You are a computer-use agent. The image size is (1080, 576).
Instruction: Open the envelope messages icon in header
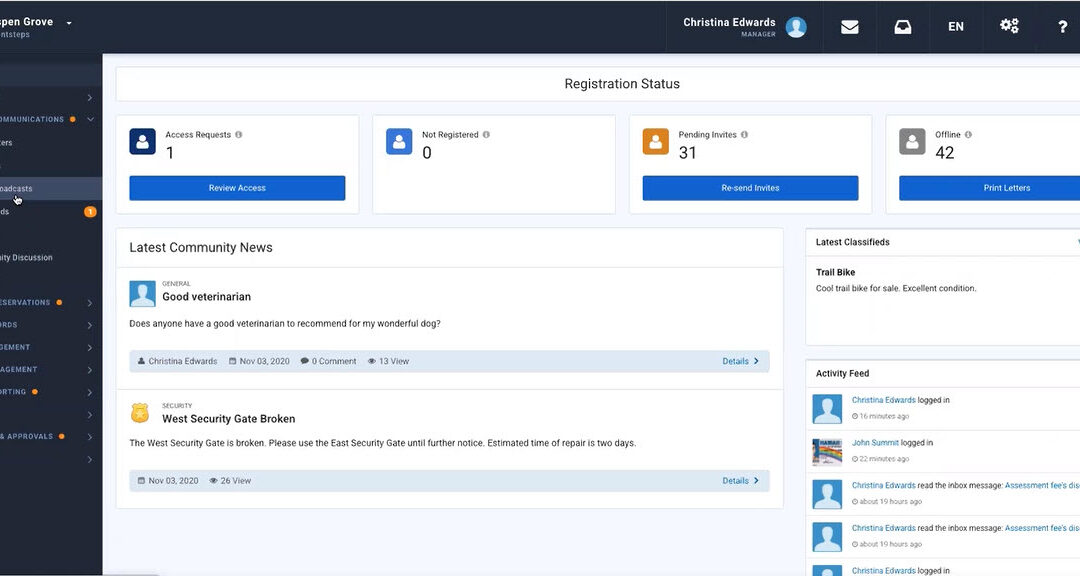click(x=849, y=27)
